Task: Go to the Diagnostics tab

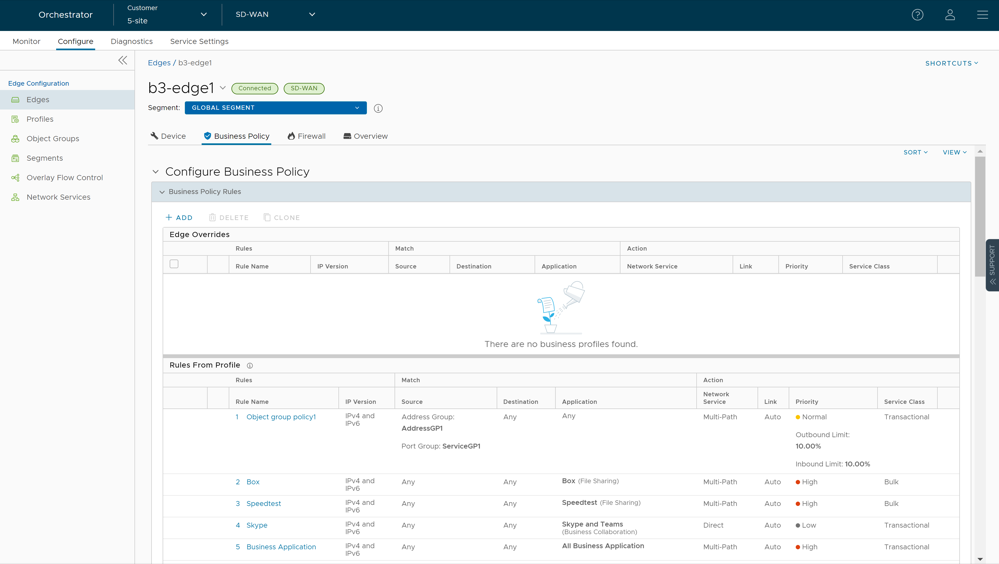Action: (x=132, y=41)
